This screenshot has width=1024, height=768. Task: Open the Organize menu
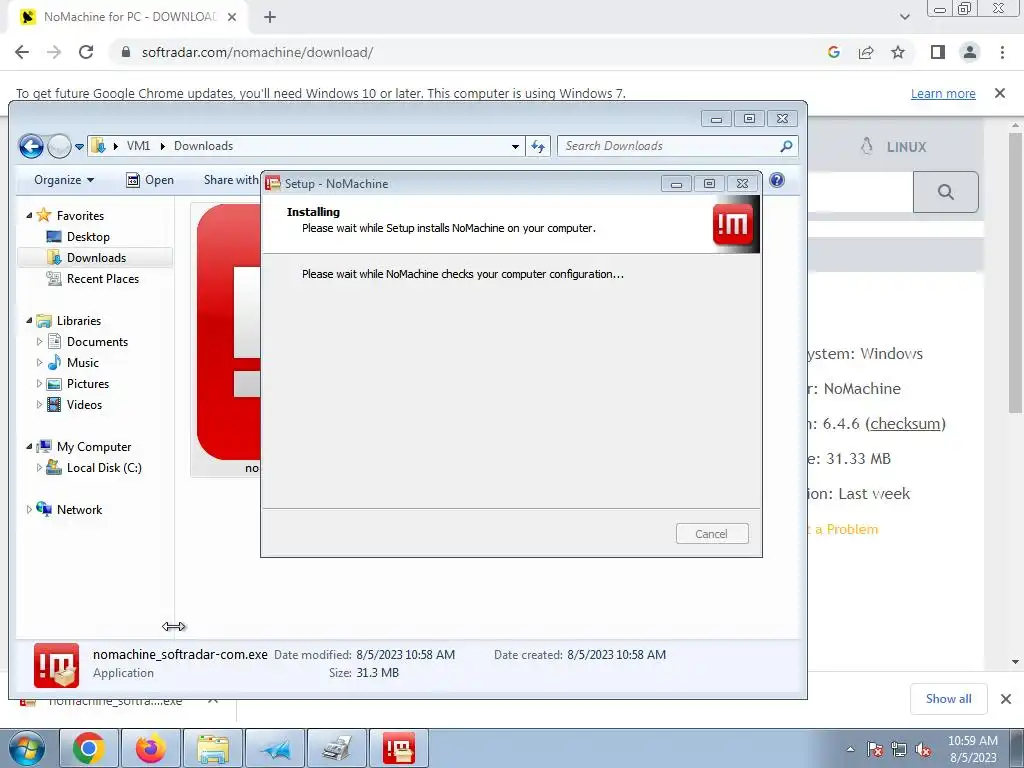point(64,180)
